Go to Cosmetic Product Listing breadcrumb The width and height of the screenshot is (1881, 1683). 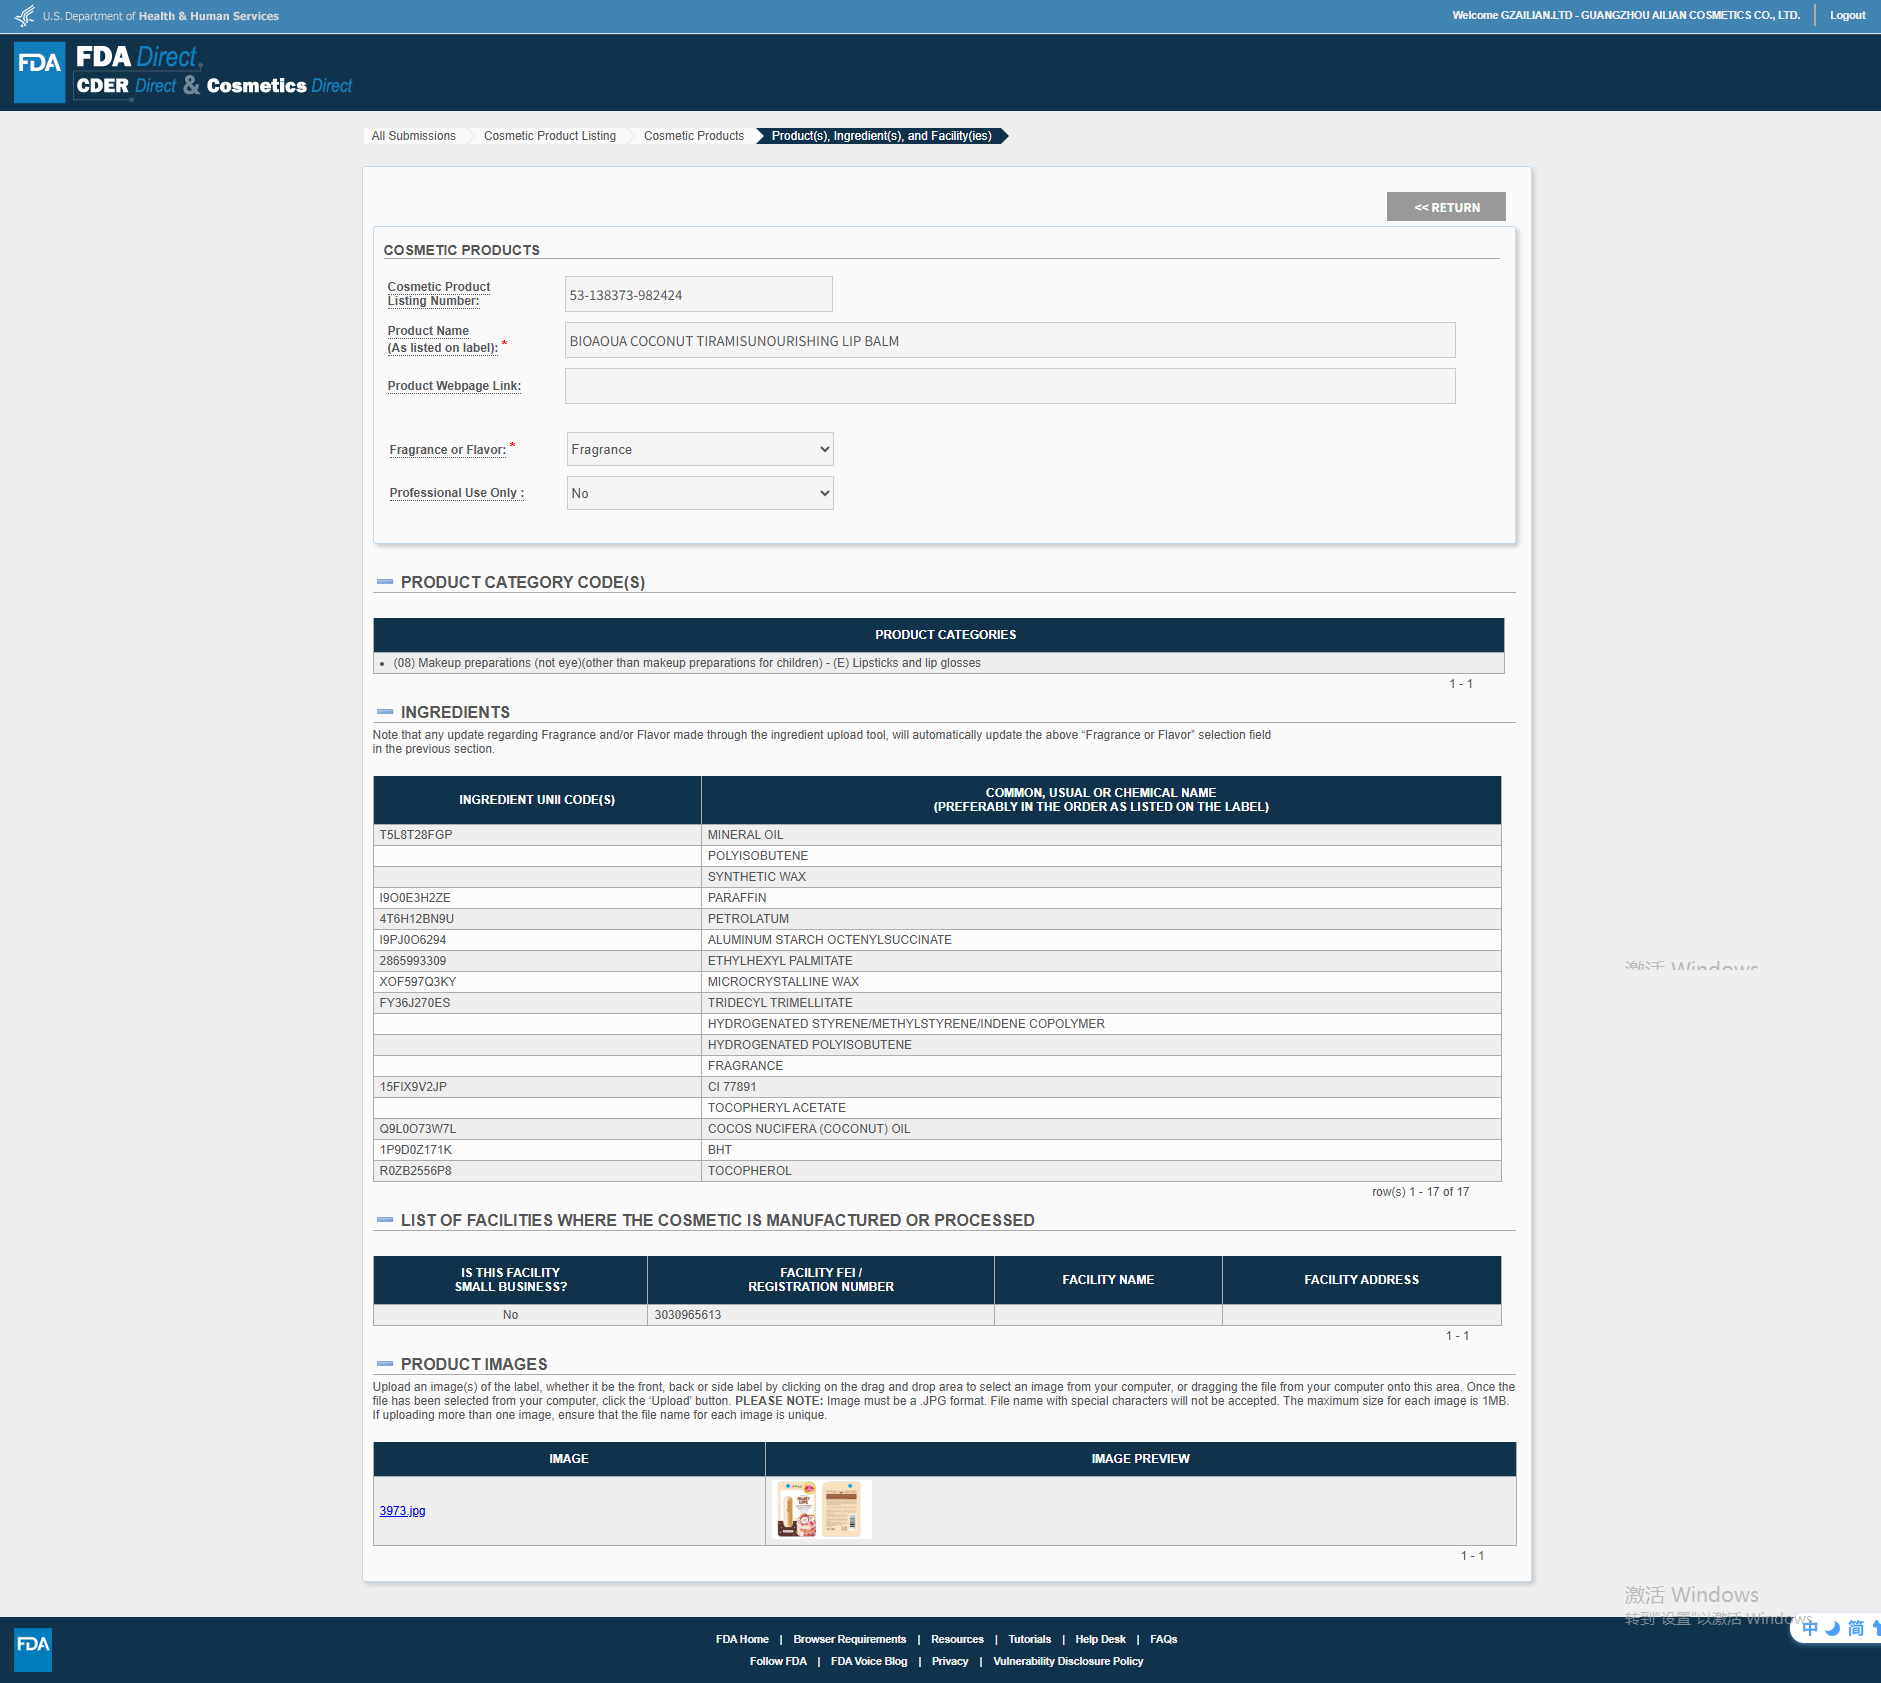tap(549, 136)
